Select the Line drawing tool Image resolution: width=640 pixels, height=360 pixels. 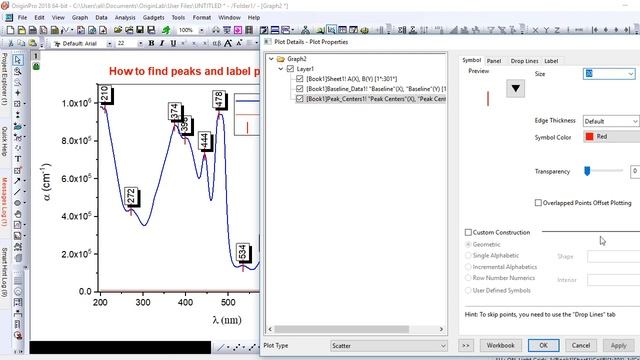coord(18,192)
